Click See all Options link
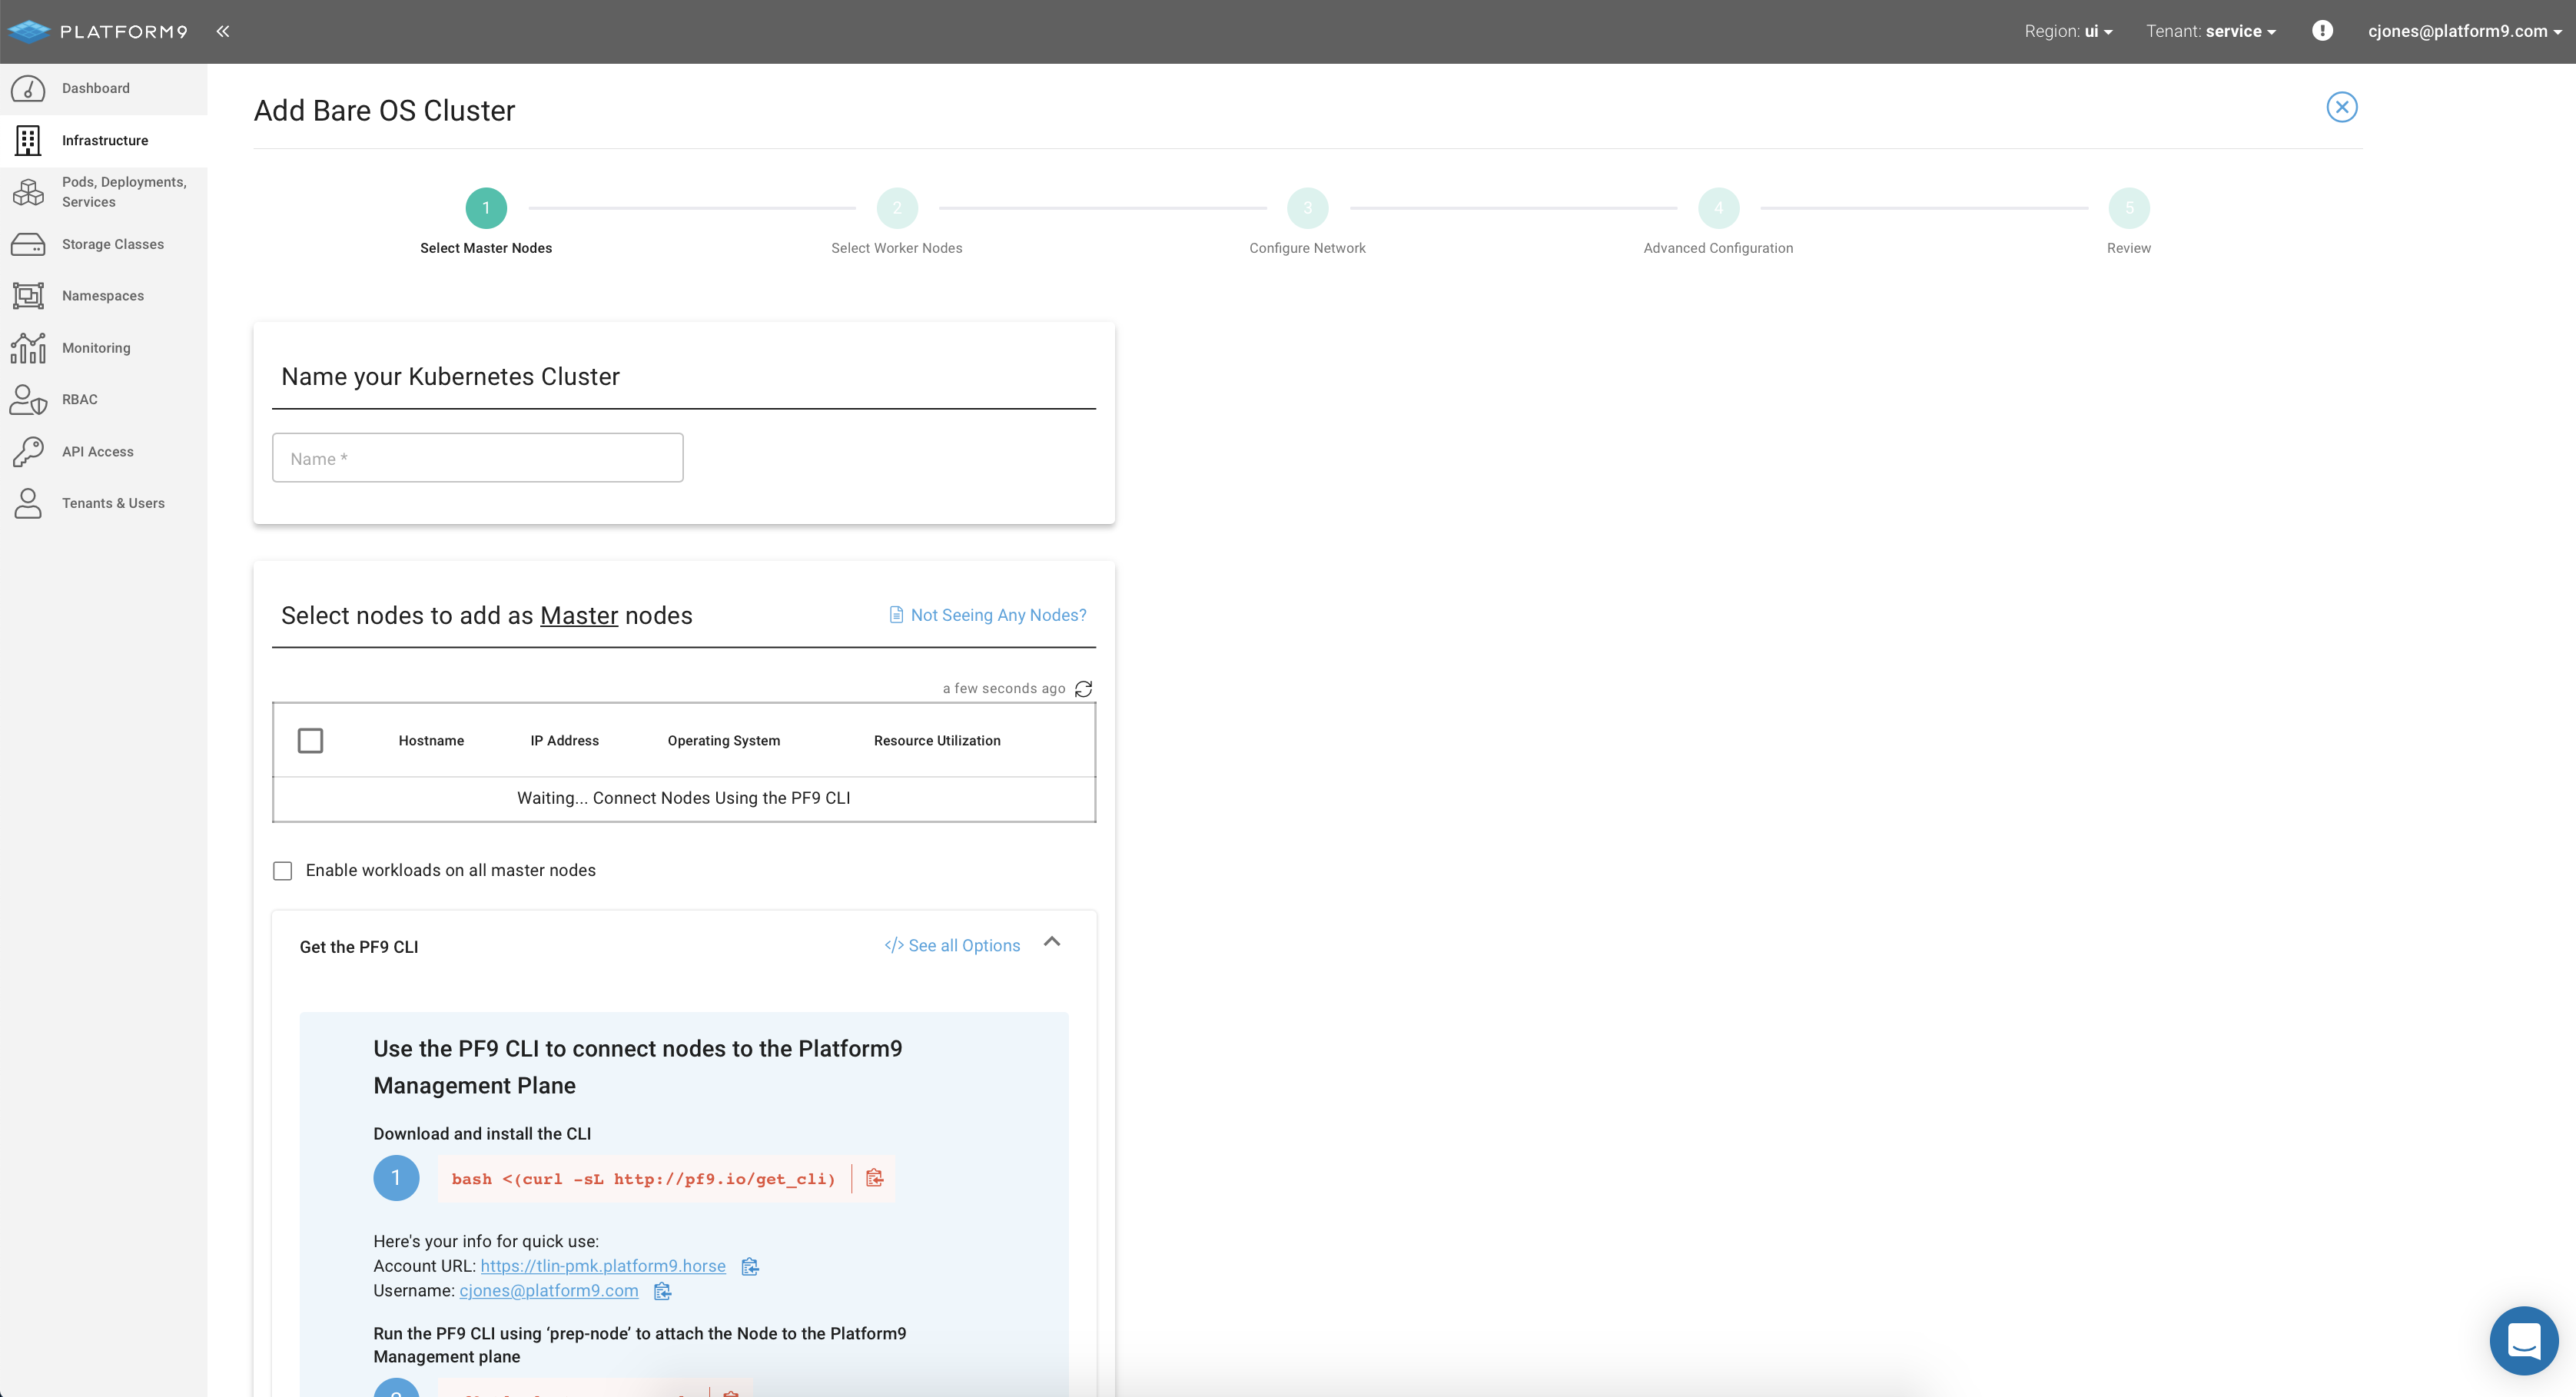This screenshot has height=1397, width=2576. point(964,946)
